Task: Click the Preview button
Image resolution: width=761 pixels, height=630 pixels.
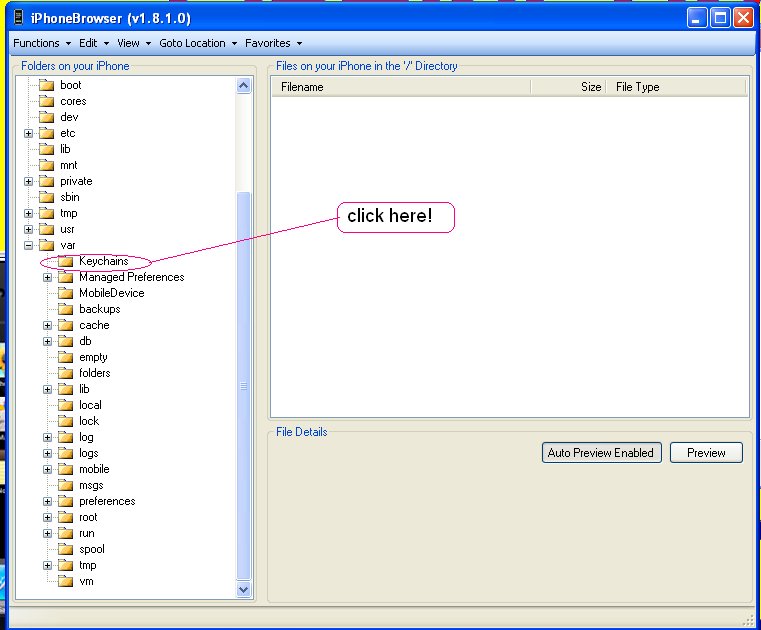Action: click(x=706, y=453)
